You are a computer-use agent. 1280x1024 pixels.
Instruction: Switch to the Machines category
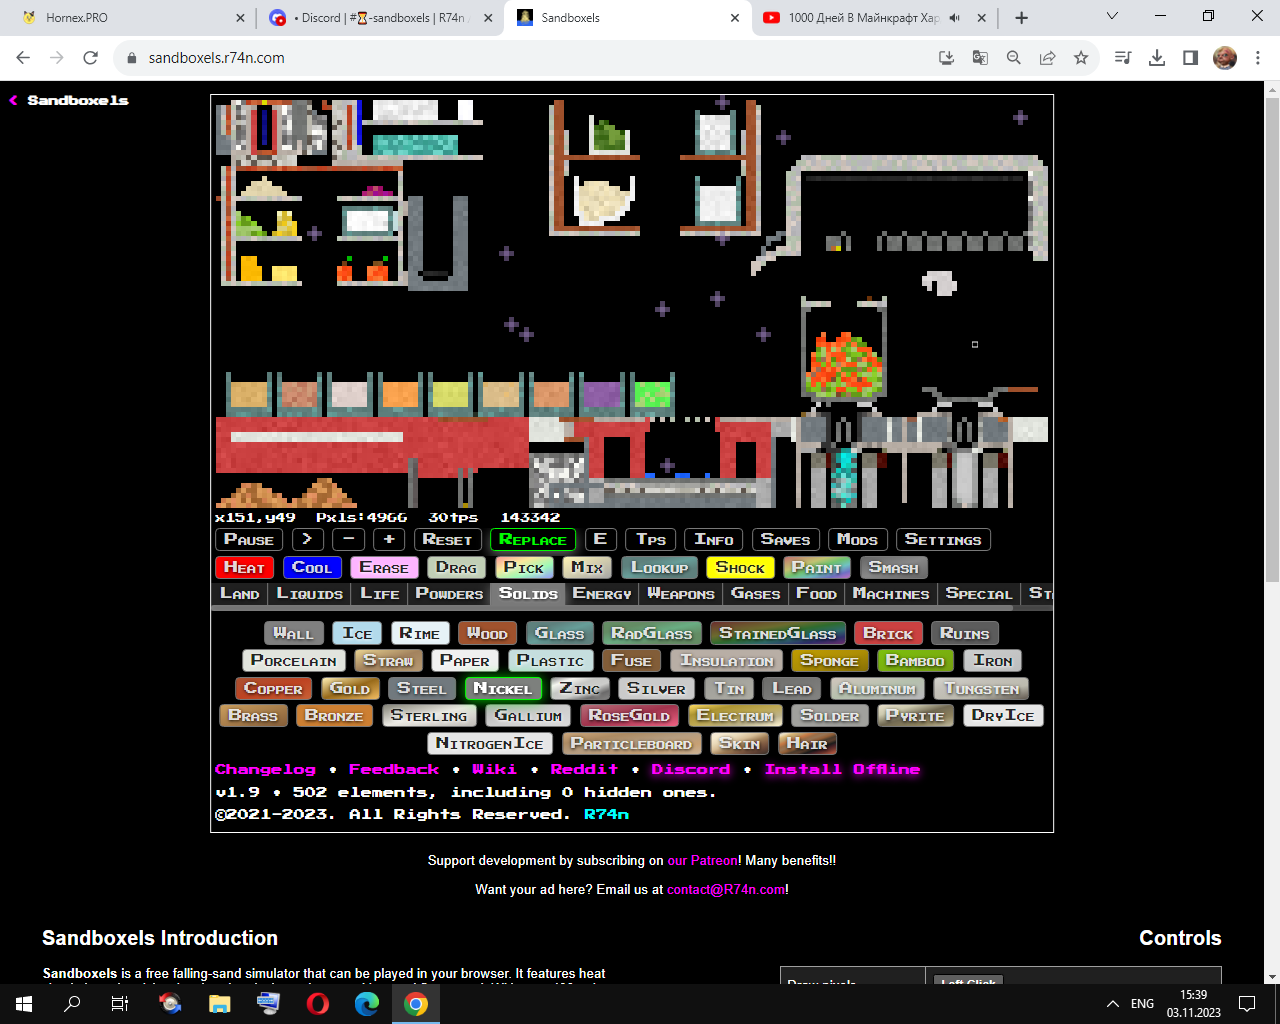tap(891, 594)
